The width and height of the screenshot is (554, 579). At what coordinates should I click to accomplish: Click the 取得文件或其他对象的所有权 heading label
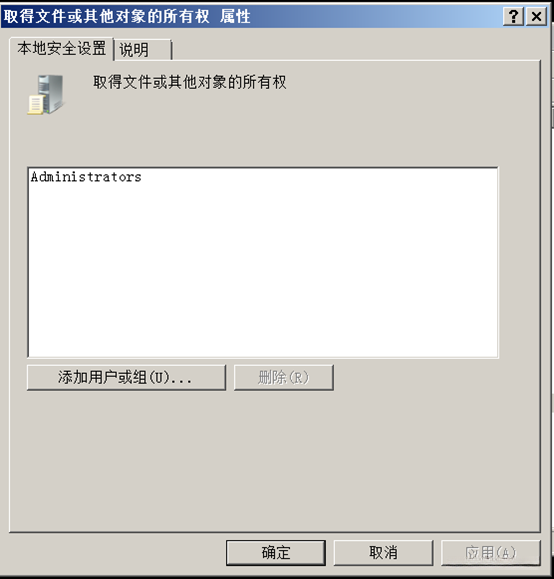[190, 82]
